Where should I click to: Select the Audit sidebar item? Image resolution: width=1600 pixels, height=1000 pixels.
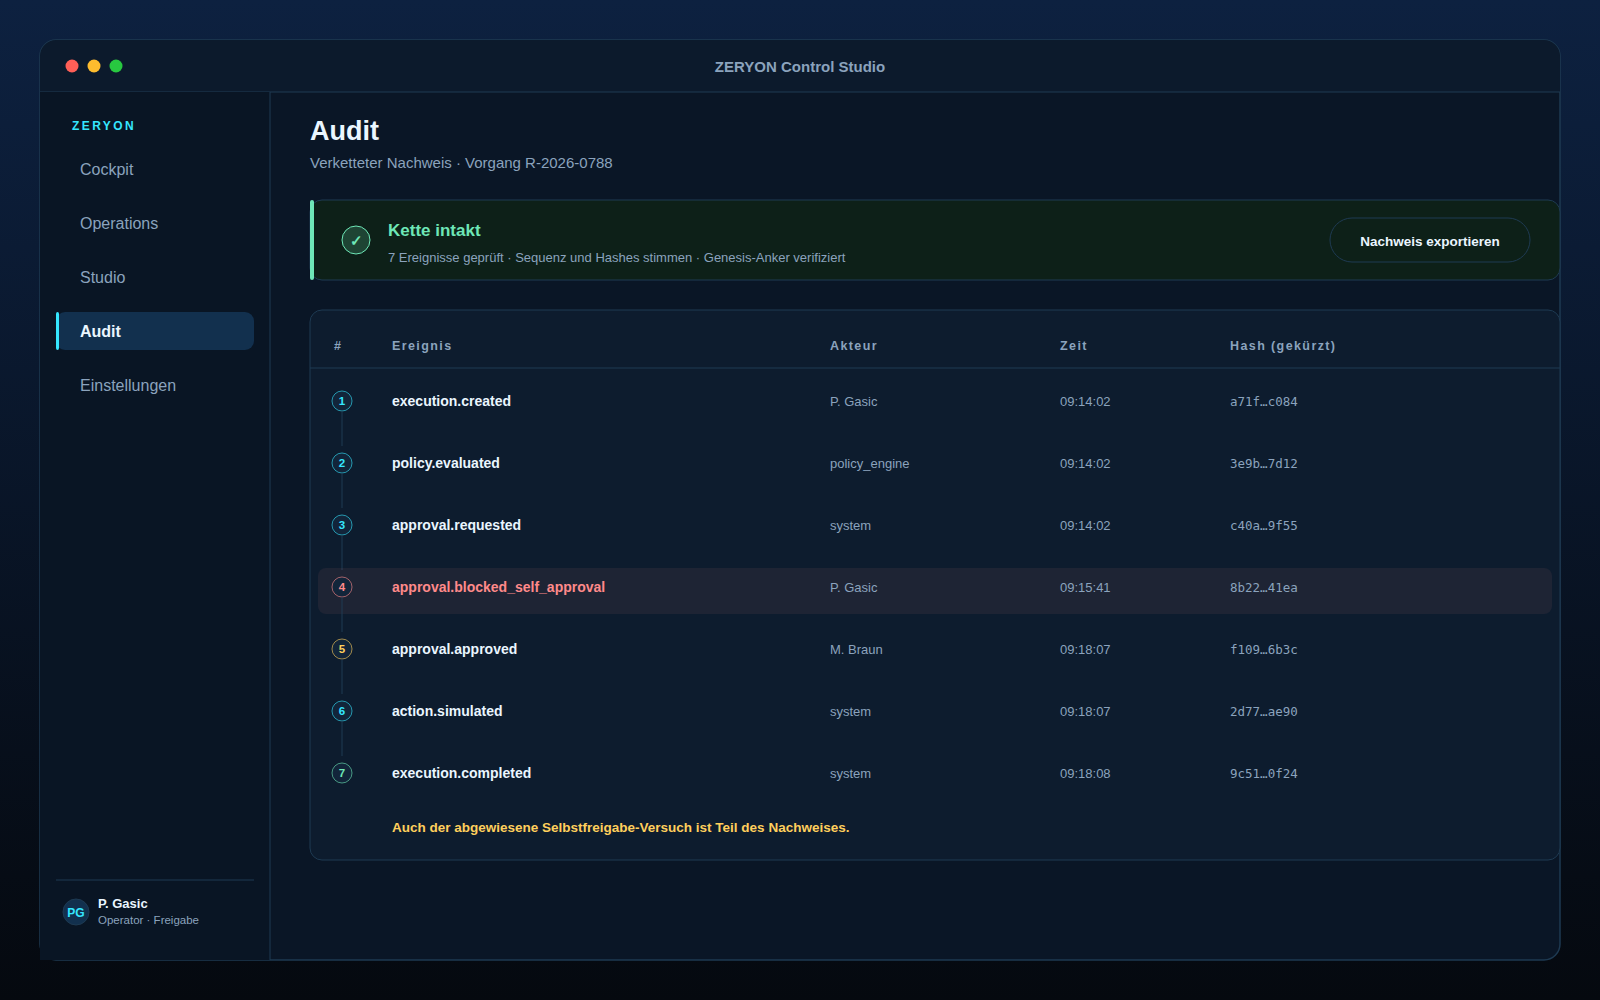[155, 331]
